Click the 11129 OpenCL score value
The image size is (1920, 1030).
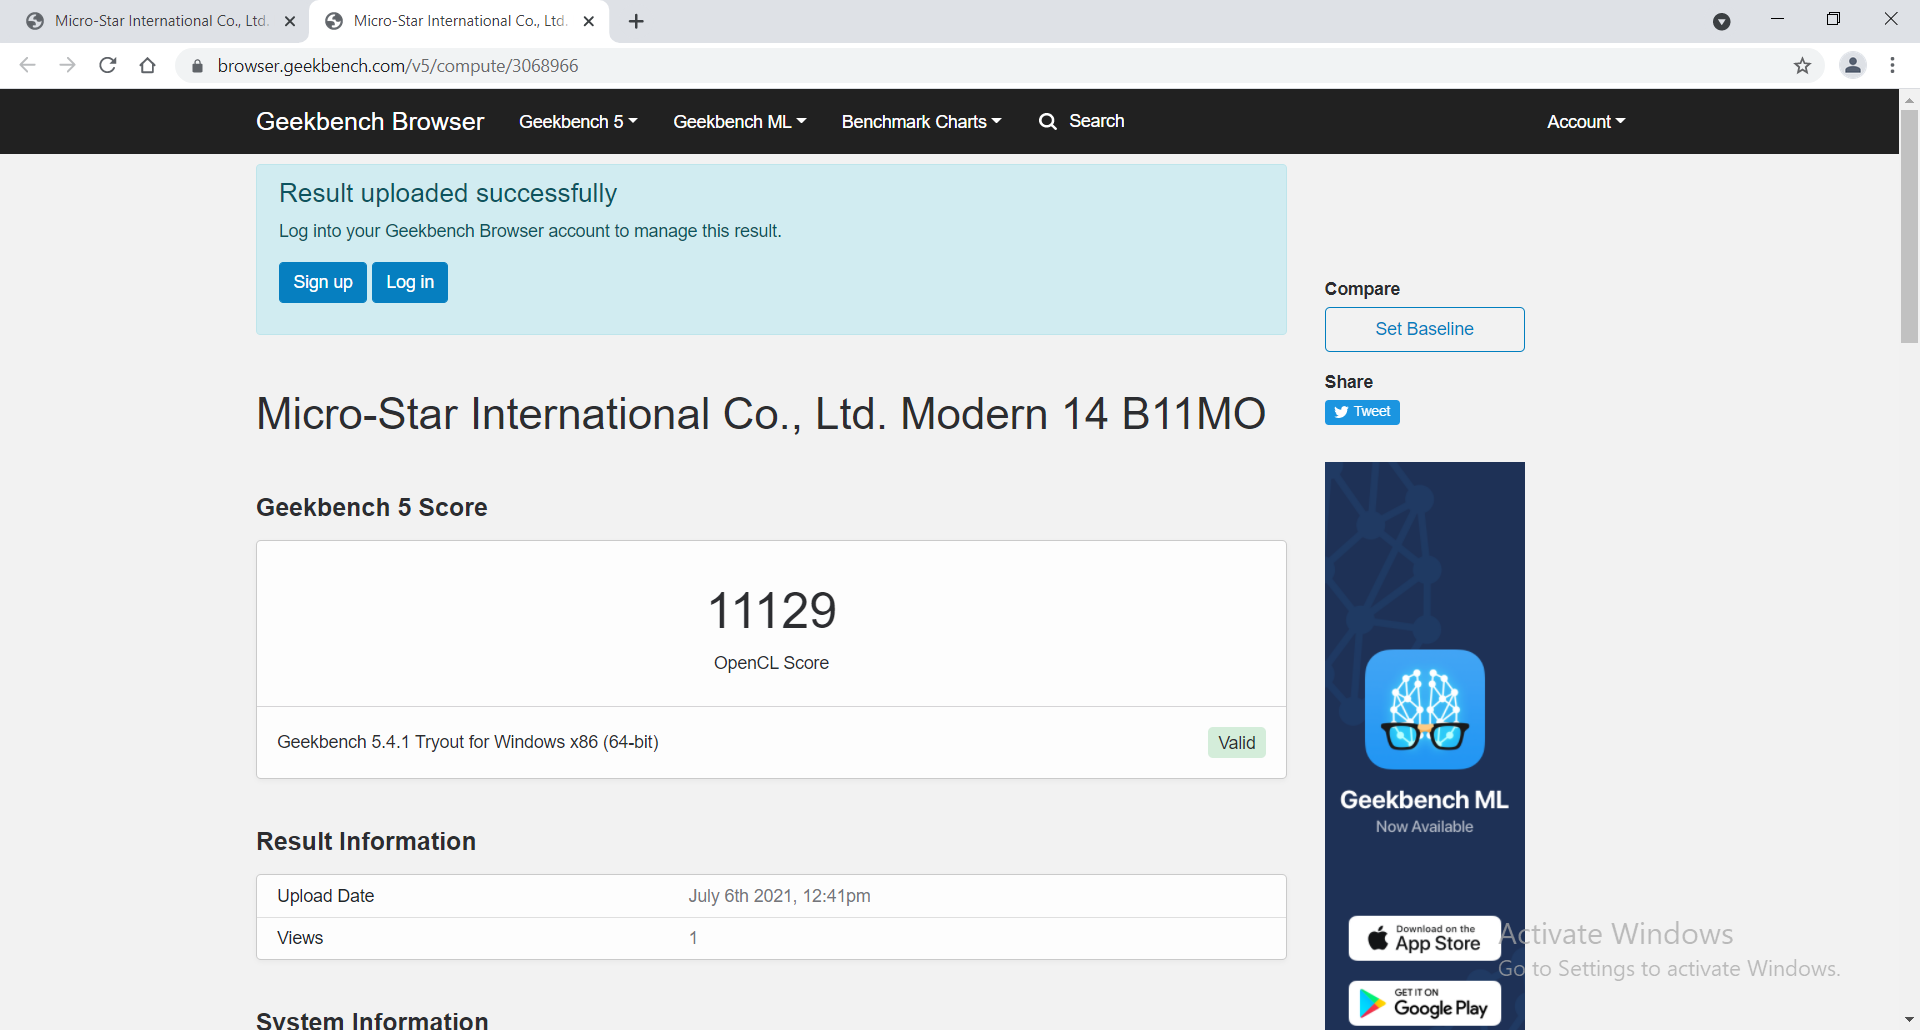click(x=772, y=610)
